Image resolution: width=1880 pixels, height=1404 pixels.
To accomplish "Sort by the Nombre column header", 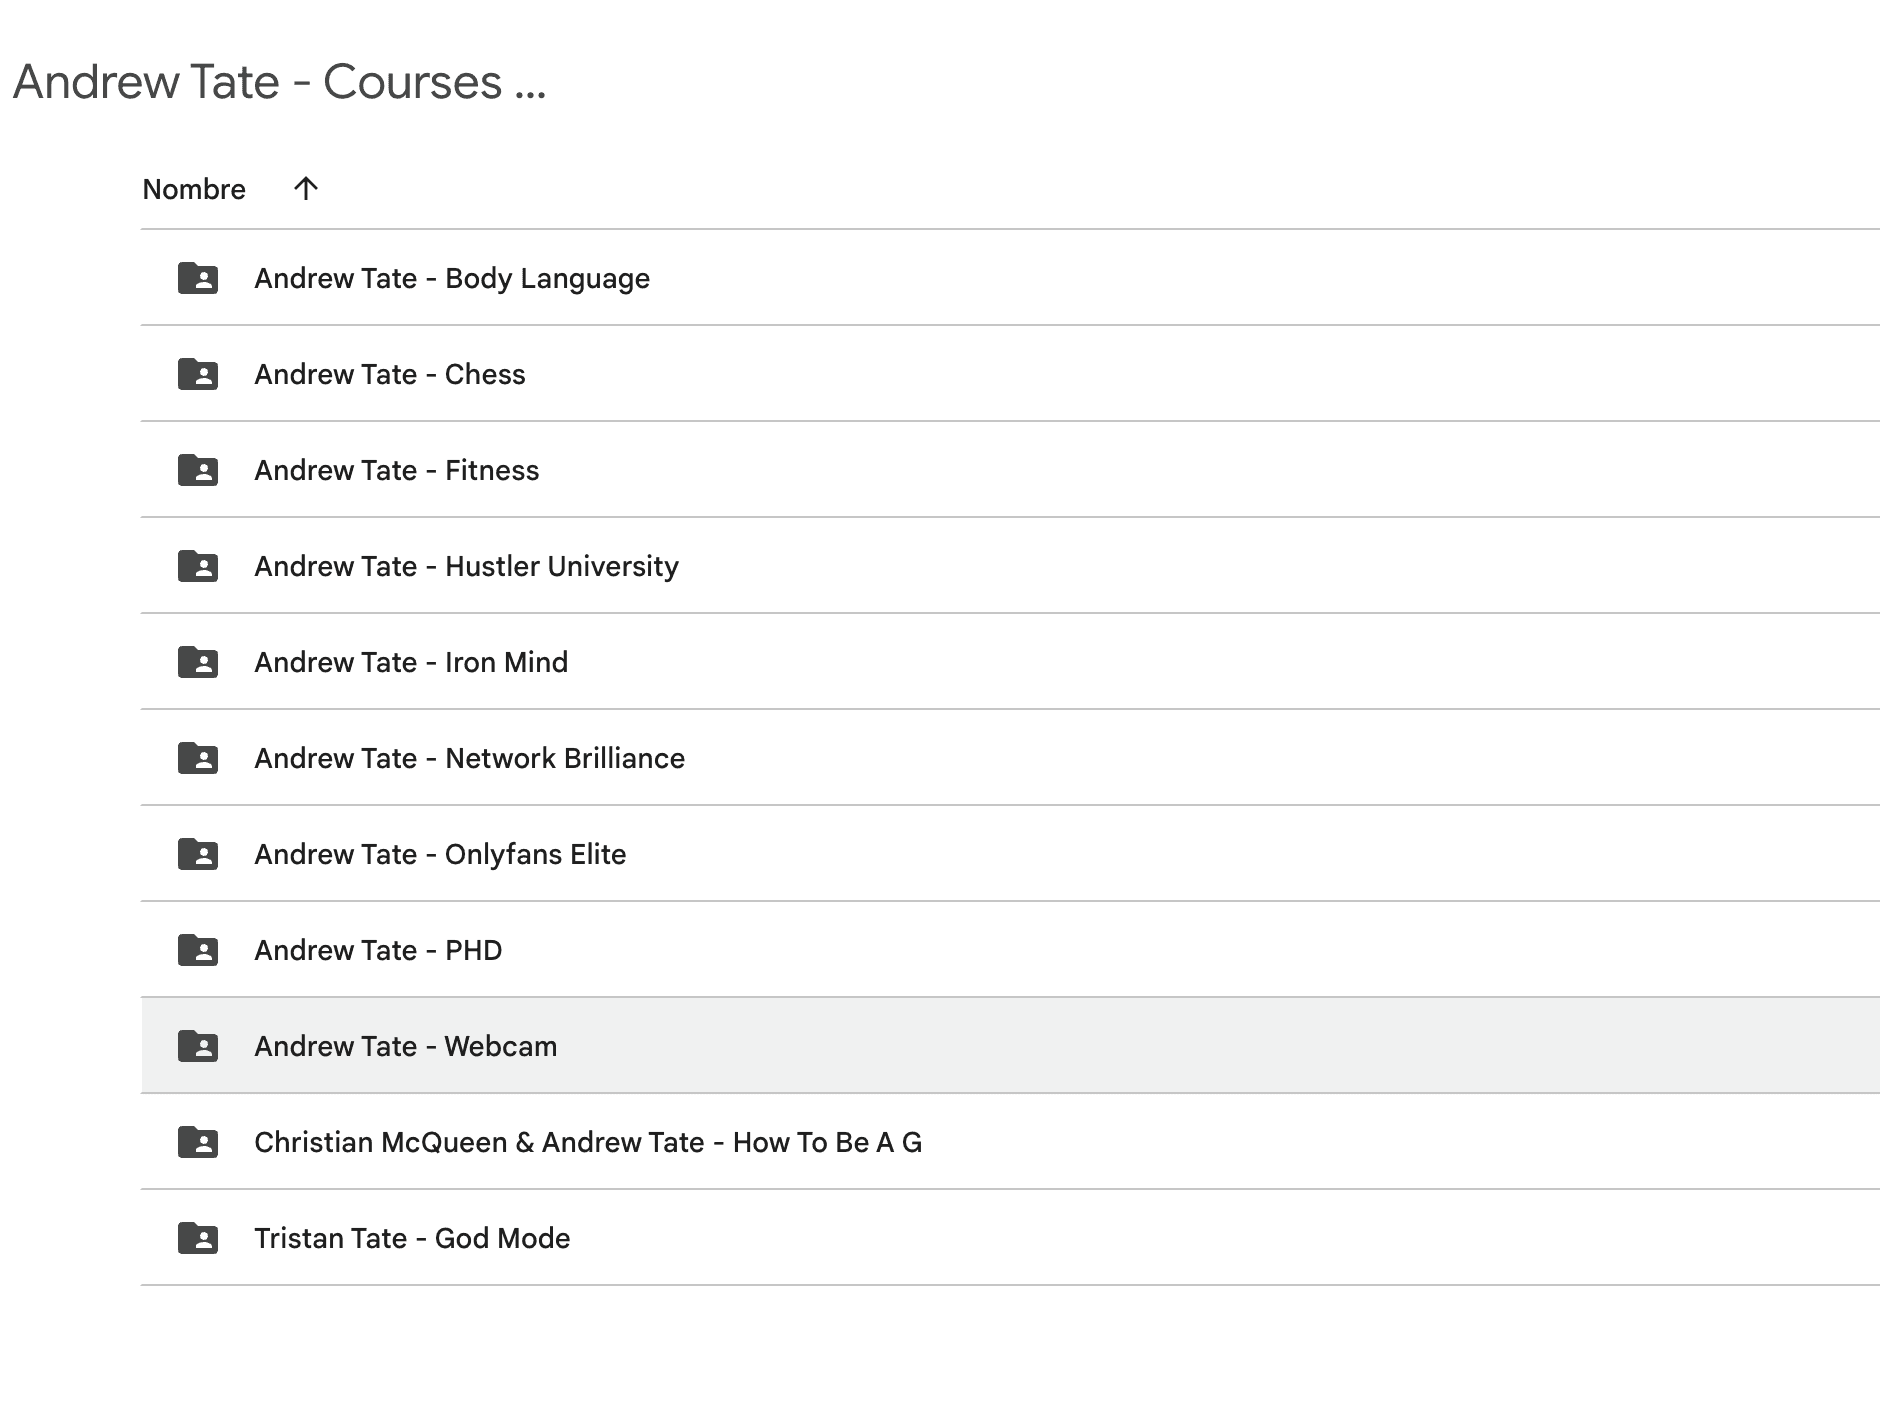I will click(194, 189).
